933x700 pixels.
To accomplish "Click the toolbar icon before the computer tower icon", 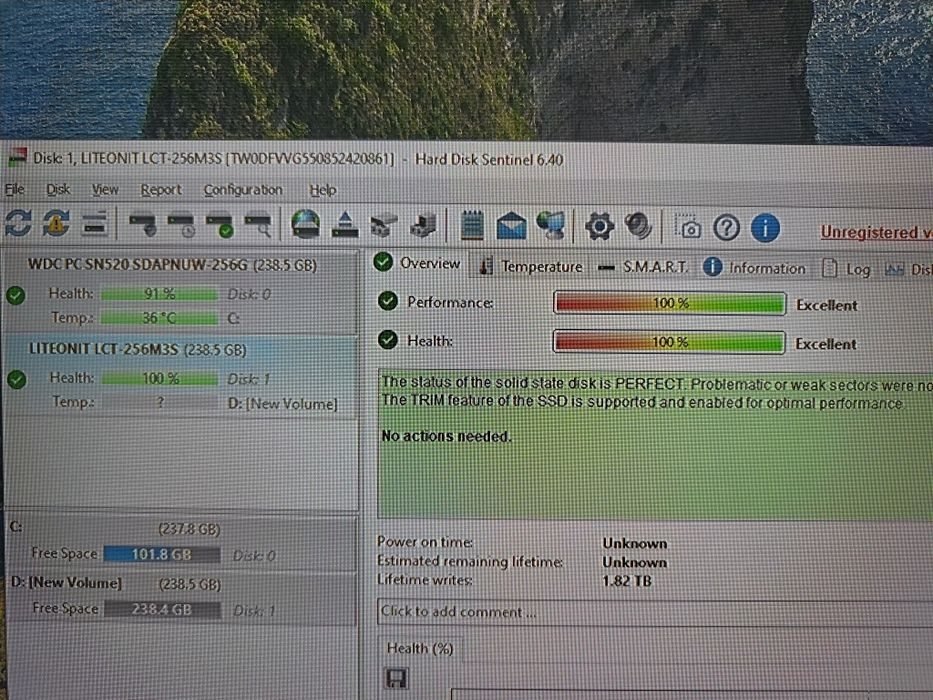I will (384, 226).
